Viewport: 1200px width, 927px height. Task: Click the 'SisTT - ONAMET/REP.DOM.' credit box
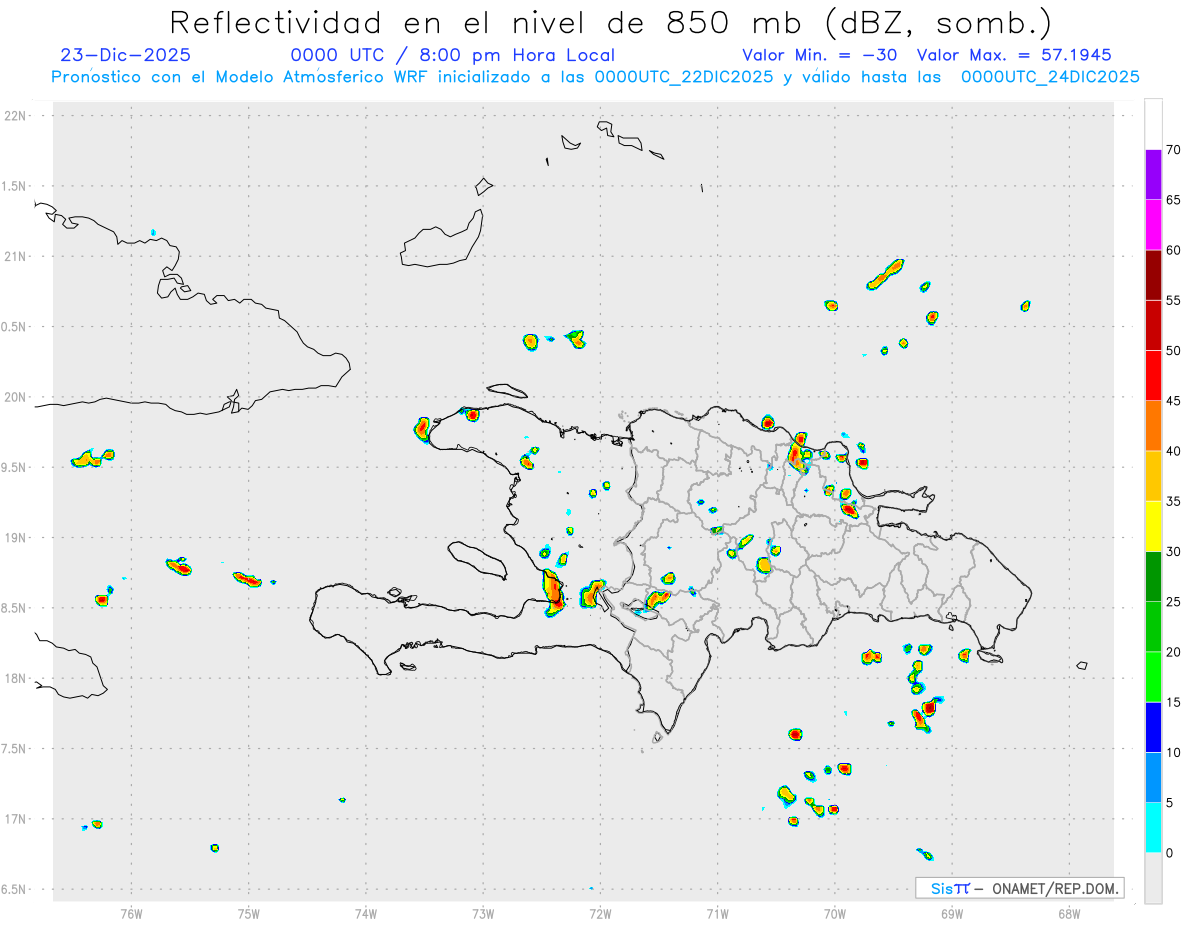[1020, 888]
